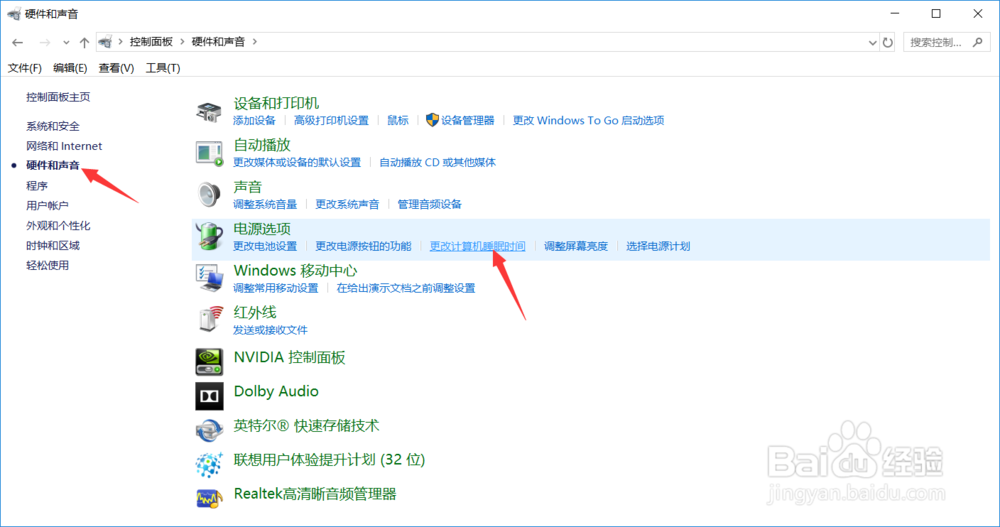Open 更改媒体或设备的默认设置
1000x527 pixels.
tap(297, 163)
